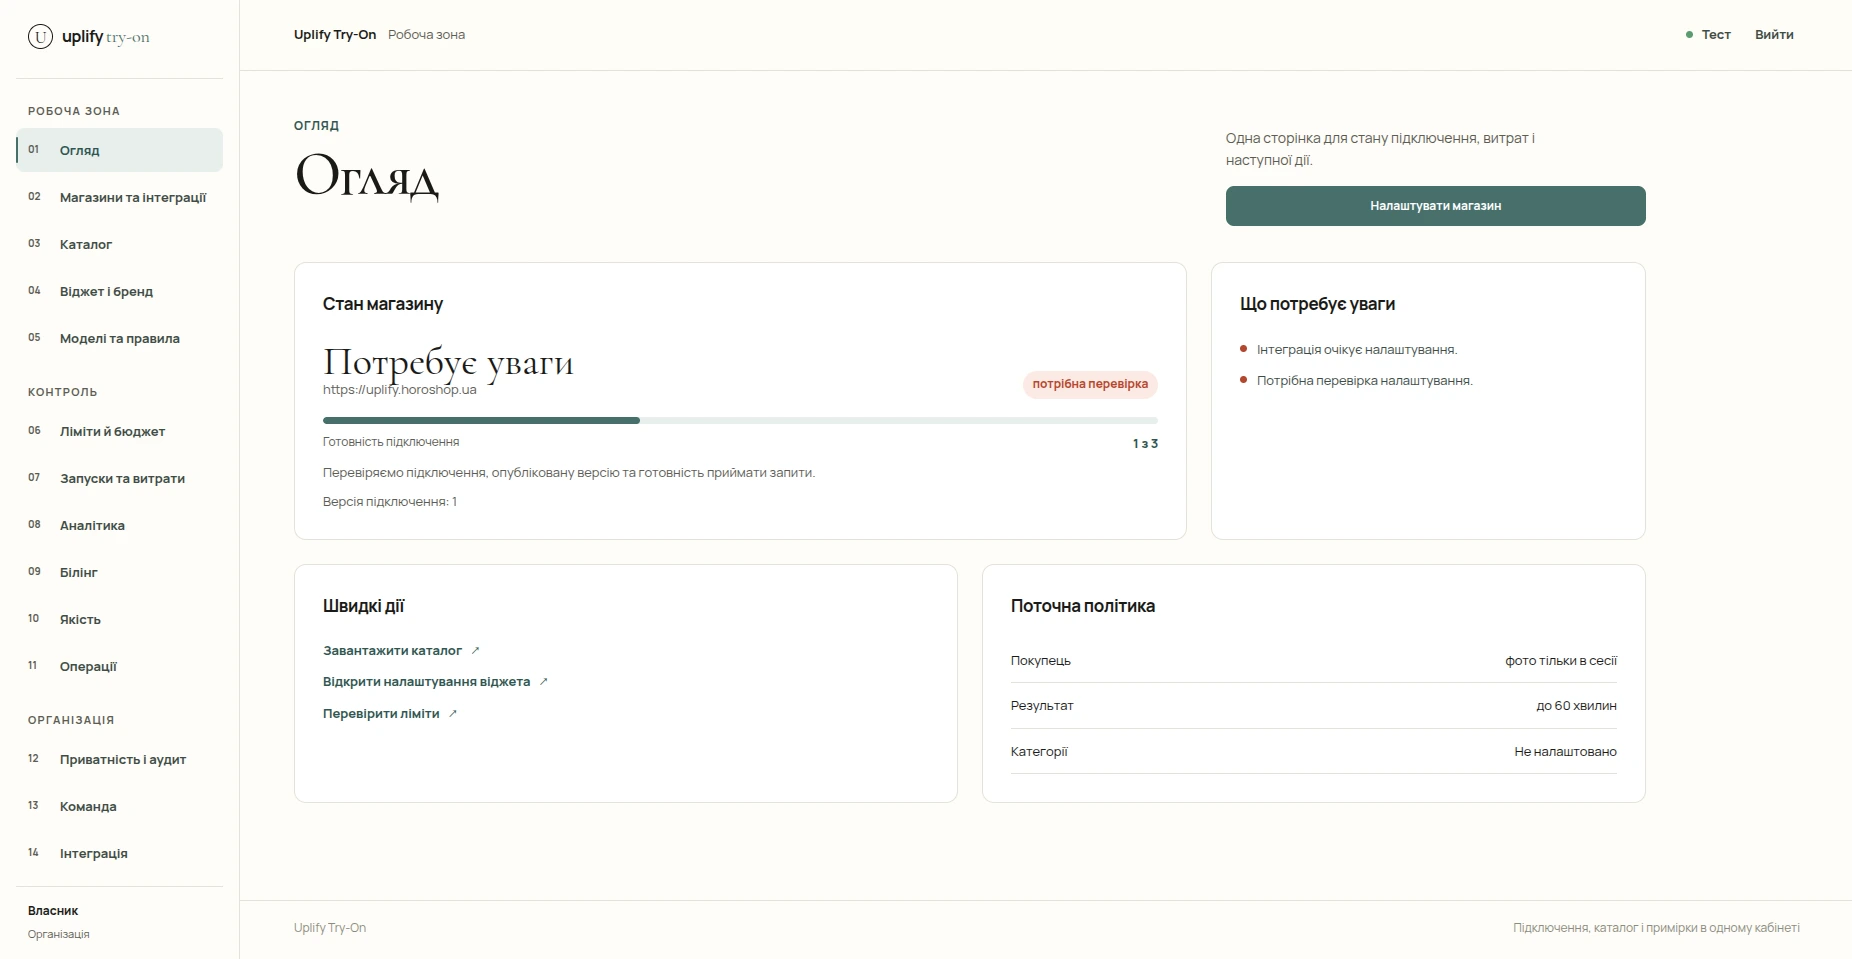
Task: Click Інтеграція очікує налаштування notice
Action: (x=1357, y=350)
